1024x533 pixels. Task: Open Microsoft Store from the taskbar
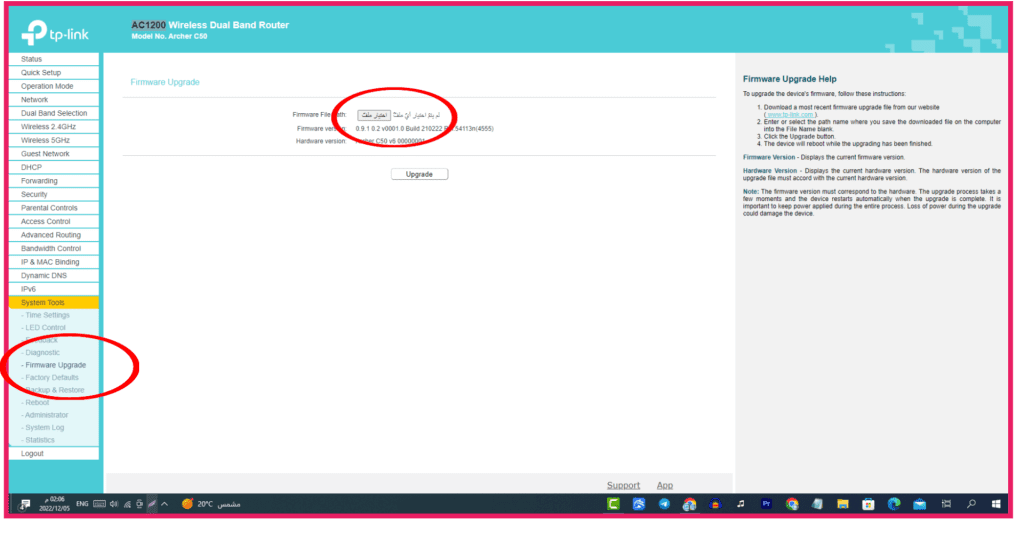coord(868,504)
